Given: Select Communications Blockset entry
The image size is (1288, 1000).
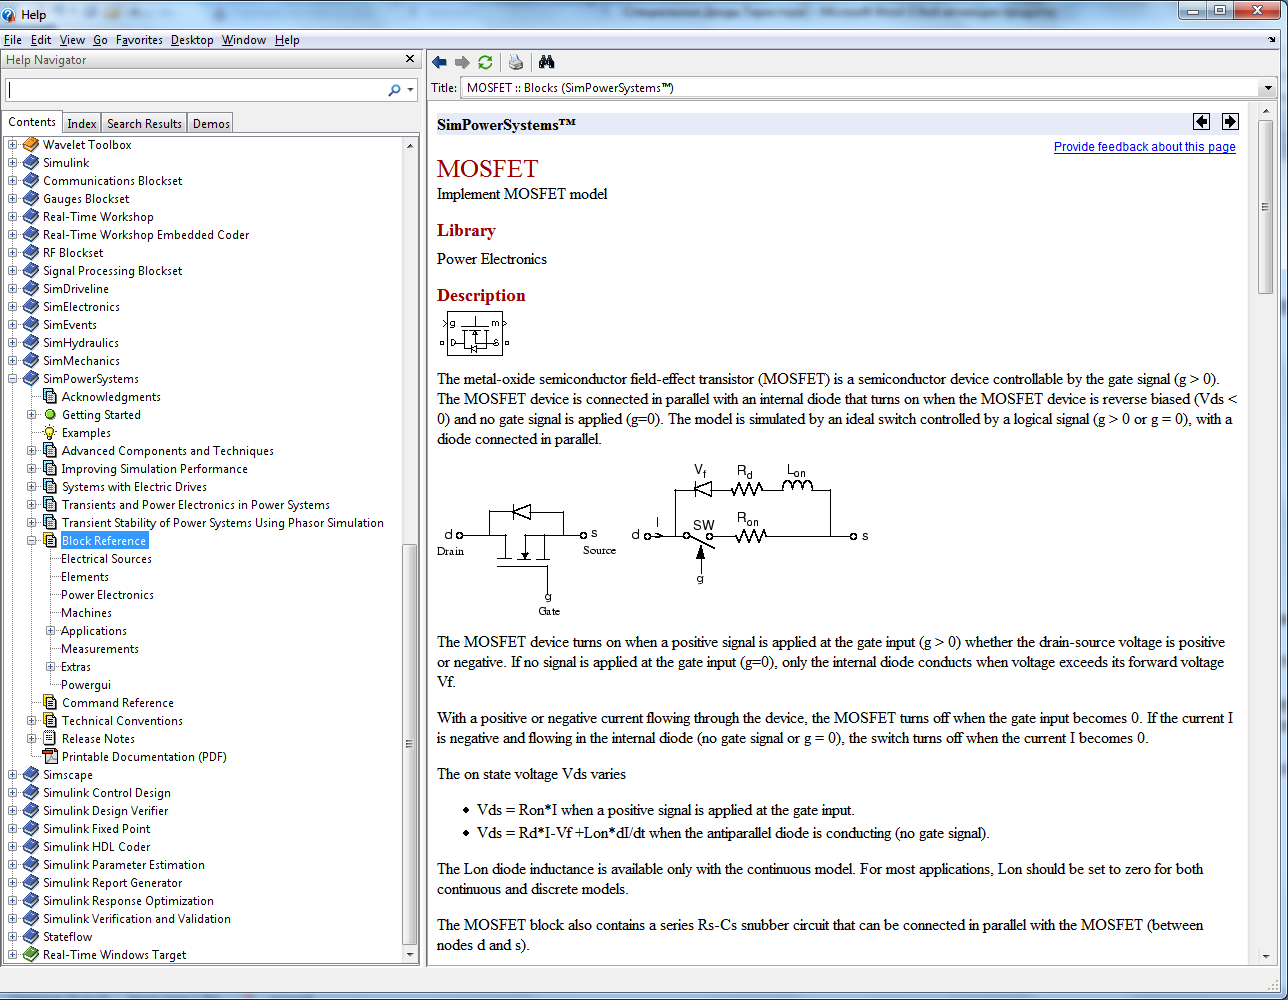Looking at the screenshot, I should [x=113, y=181].
